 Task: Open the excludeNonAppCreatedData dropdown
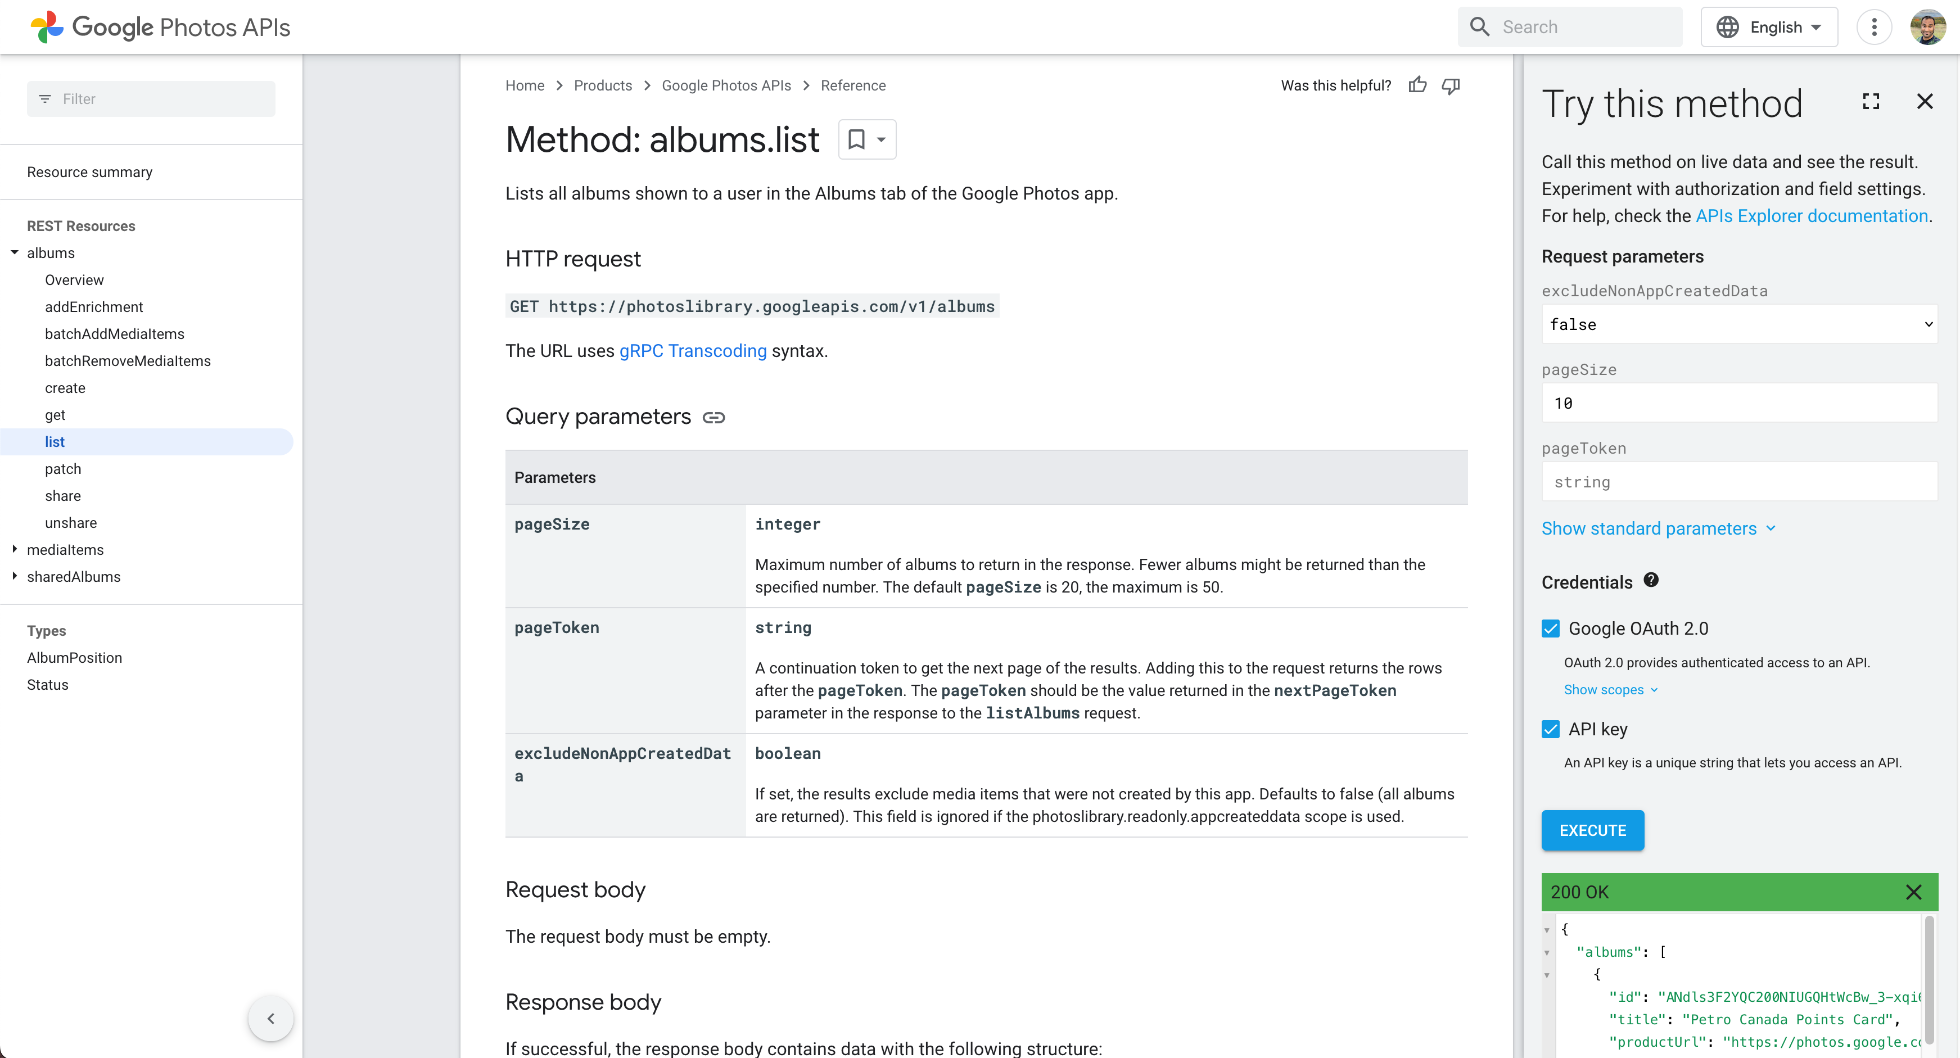[x=1739, y=325]
